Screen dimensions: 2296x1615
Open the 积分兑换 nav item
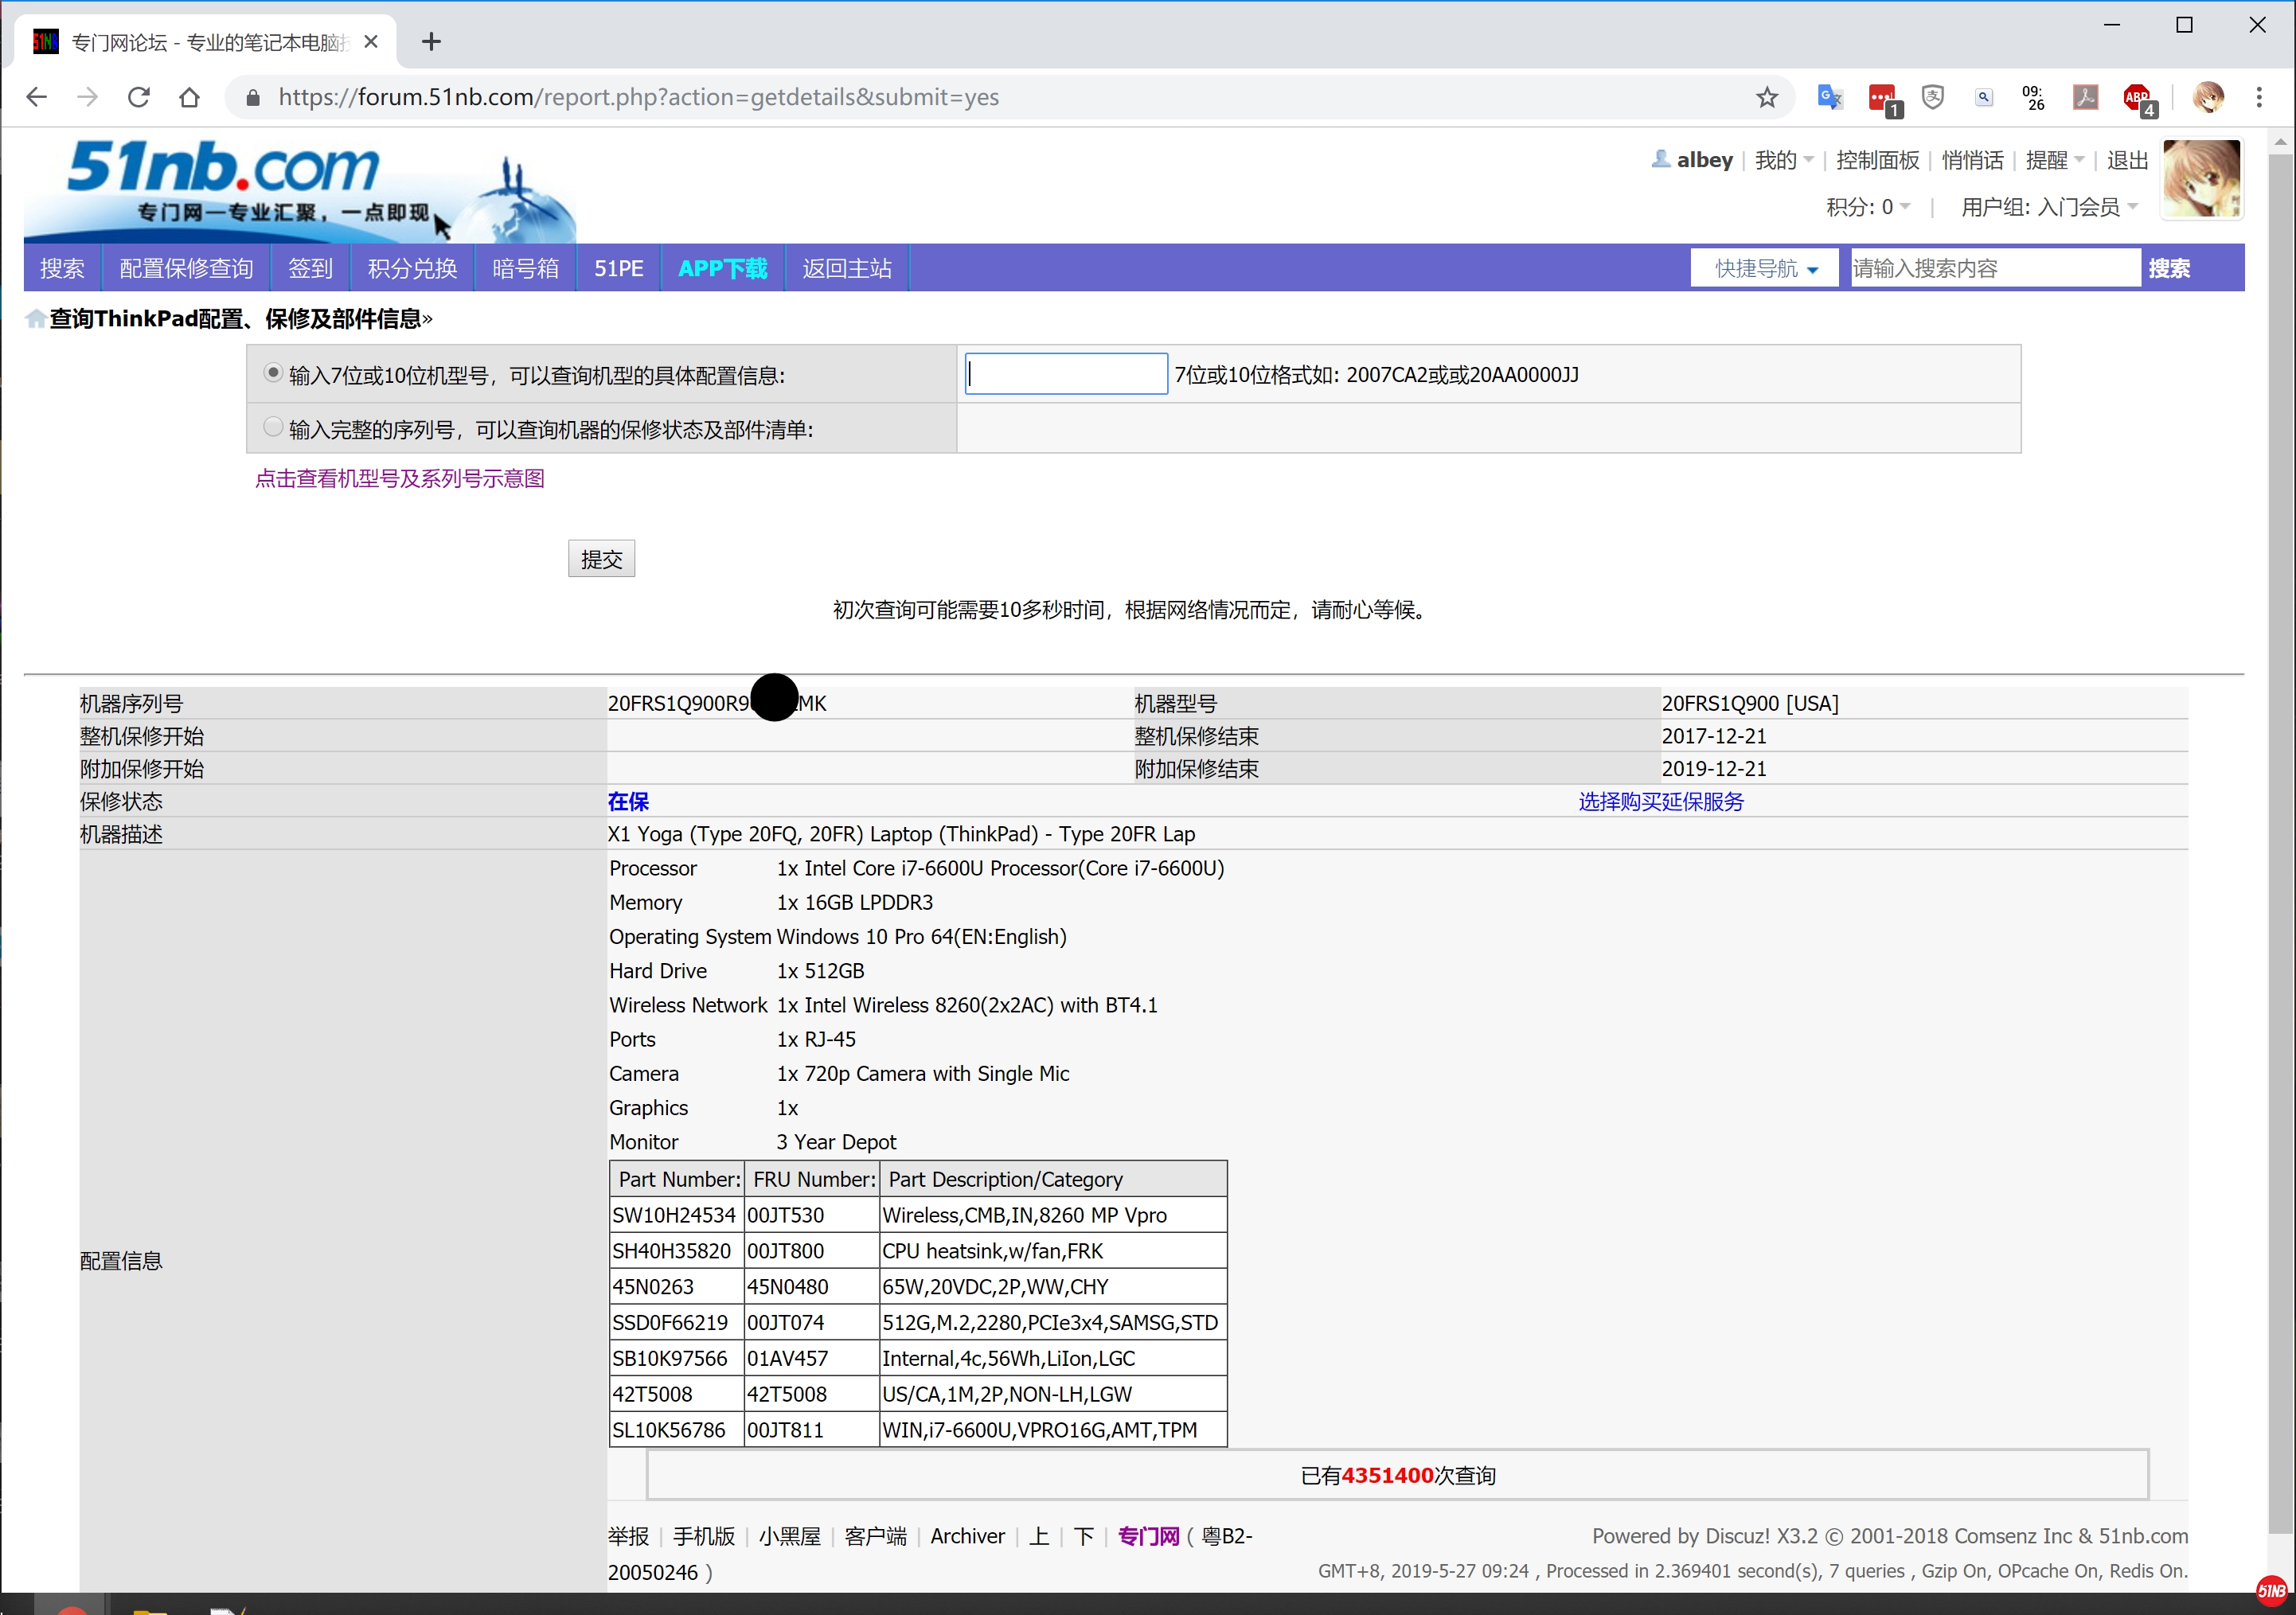pos(412,268)
